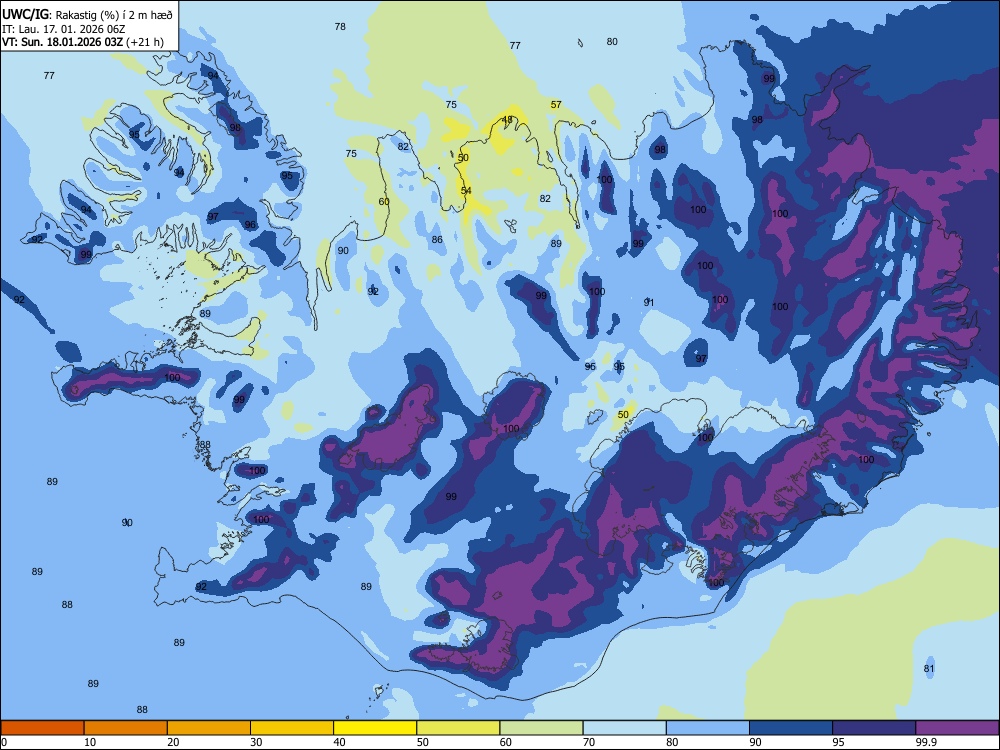
Task: Click the init time 'IT: Lau. 17. 01. 2026 06Z'
Action: pyautogui.click(x=64, y=29)
